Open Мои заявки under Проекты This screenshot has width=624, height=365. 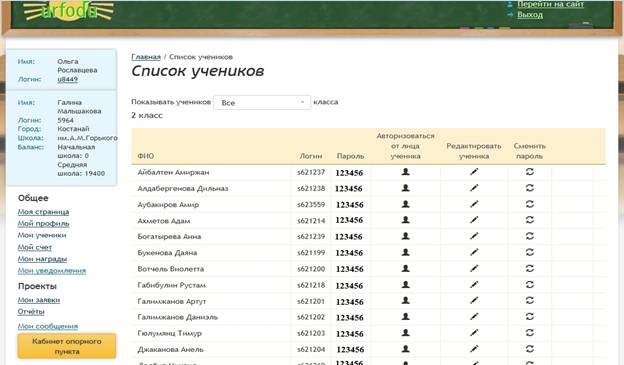click(x=39, y=300)
